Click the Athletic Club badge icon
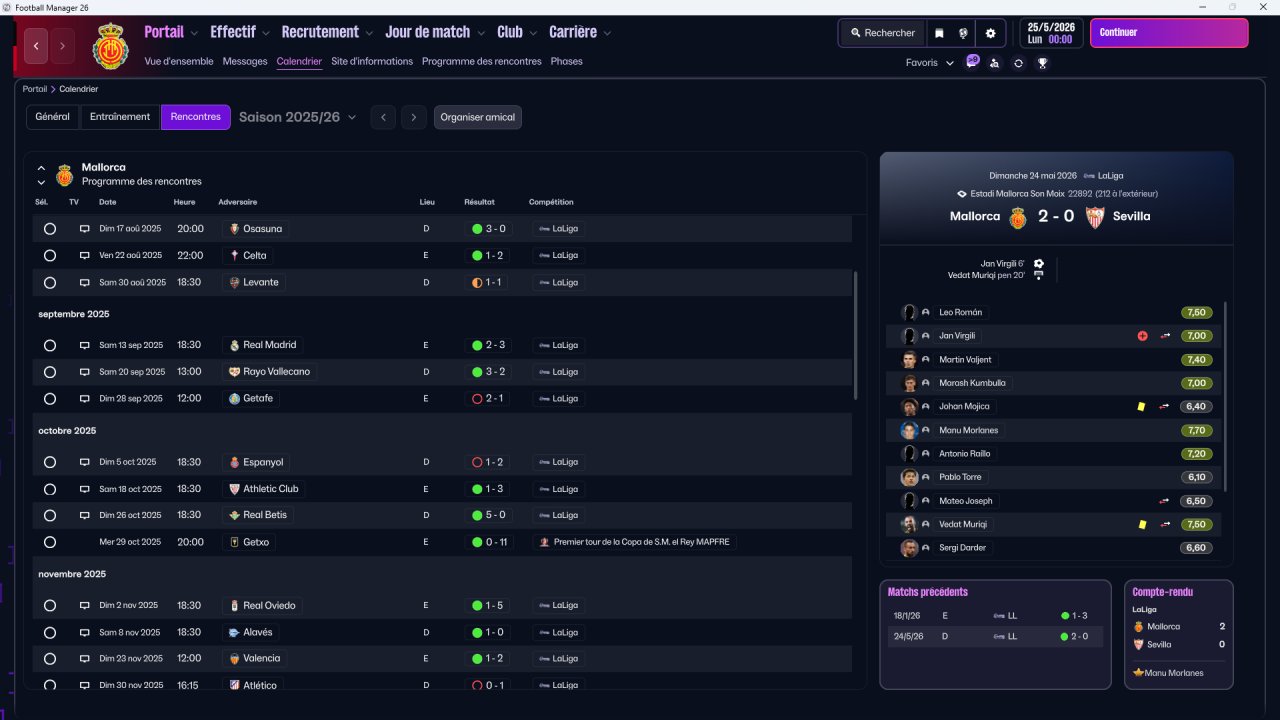 point(234,489)
